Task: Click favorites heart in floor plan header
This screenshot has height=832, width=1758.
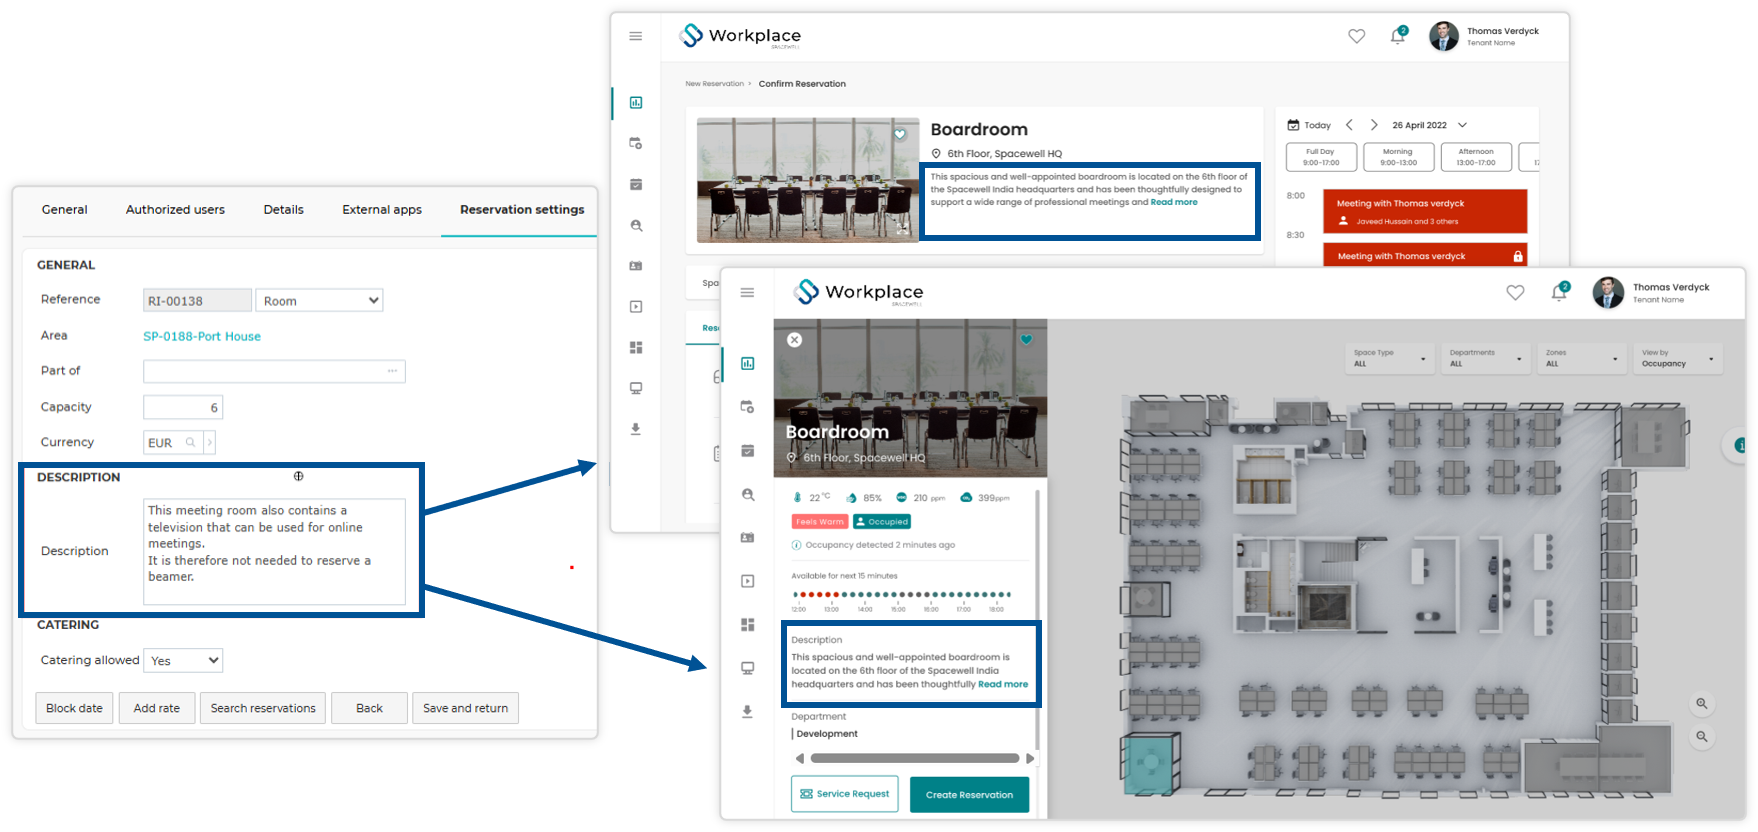Action: (x=1516, y=292)
